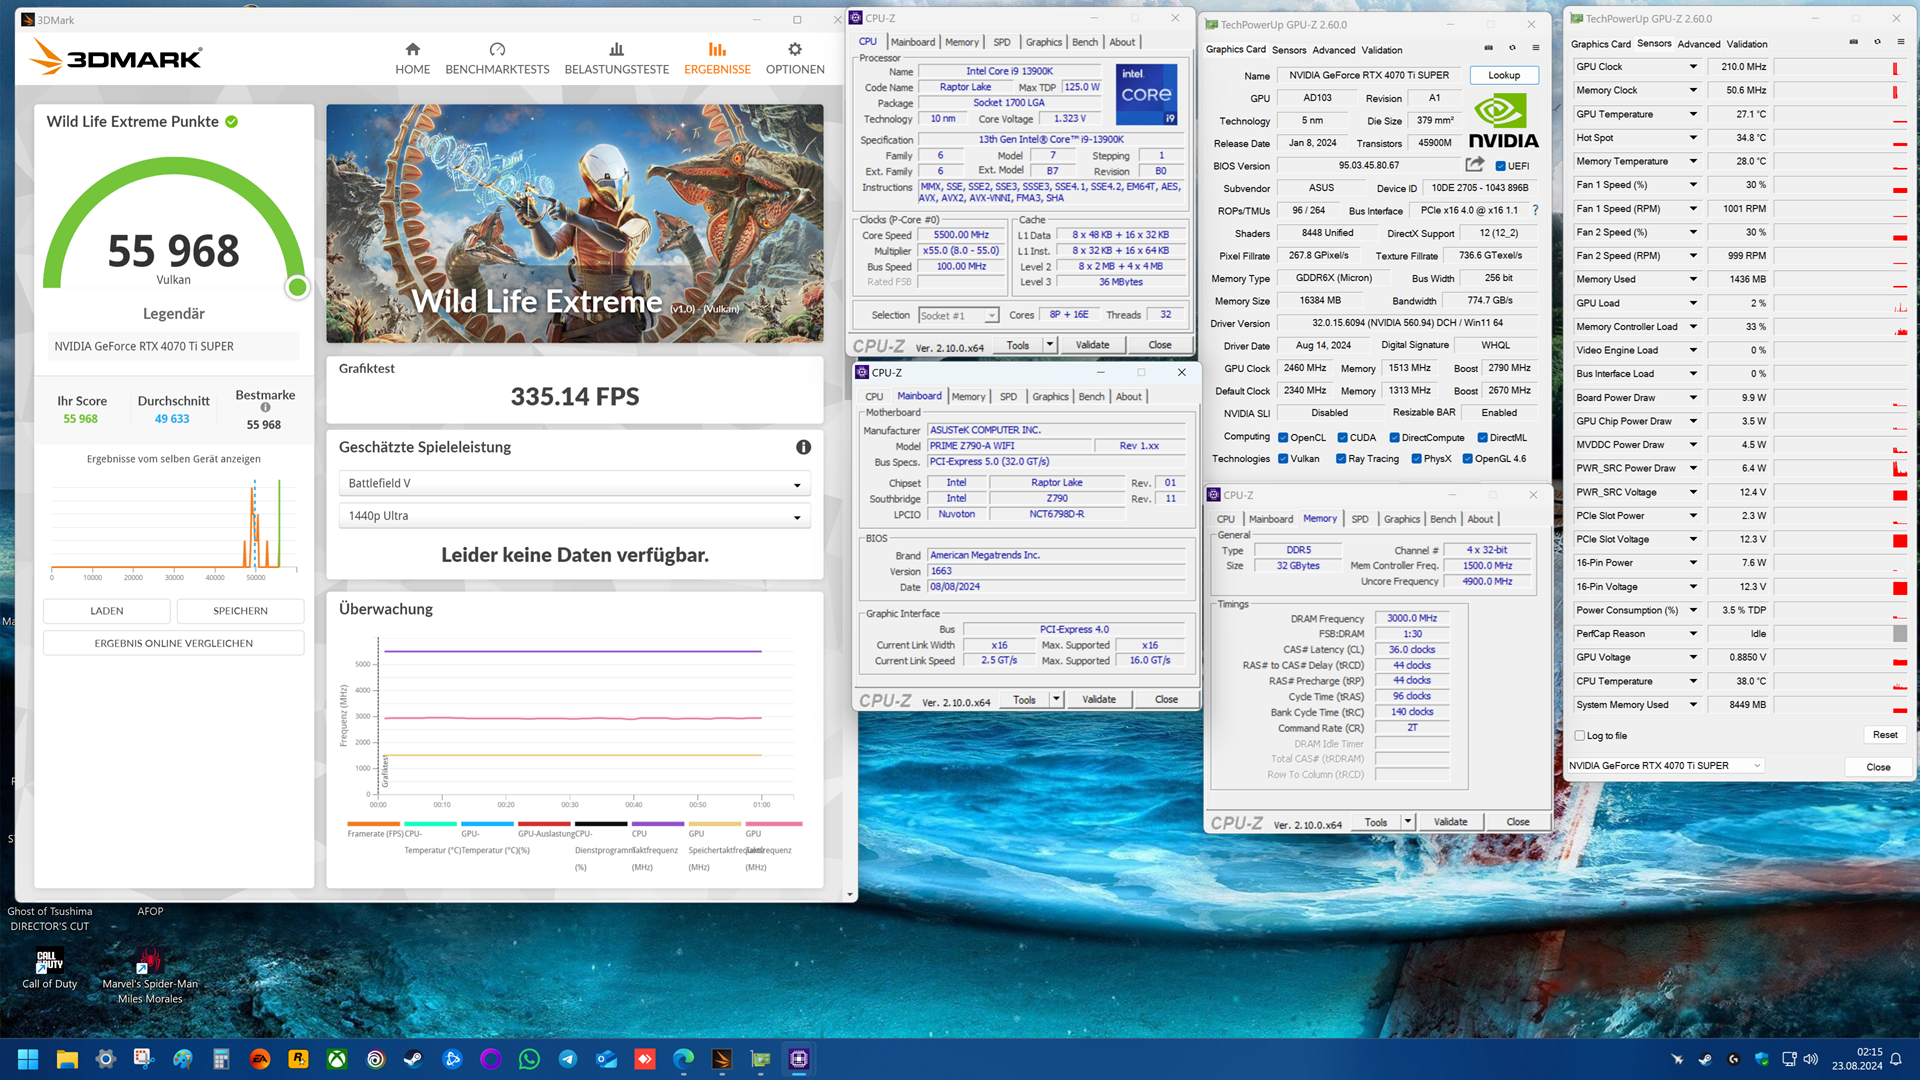Open Windows Start menu
The image size is (1920, 1080).
click(x=28, y=1059)
